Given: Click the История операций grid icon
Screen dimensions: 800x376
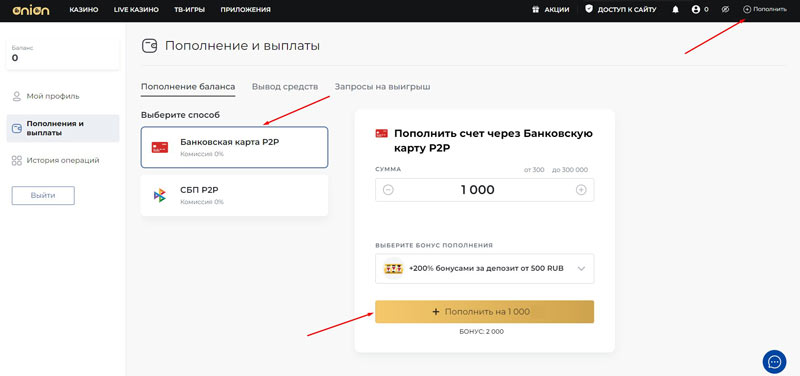Looking at the screenshot, I should click(16, 160).
